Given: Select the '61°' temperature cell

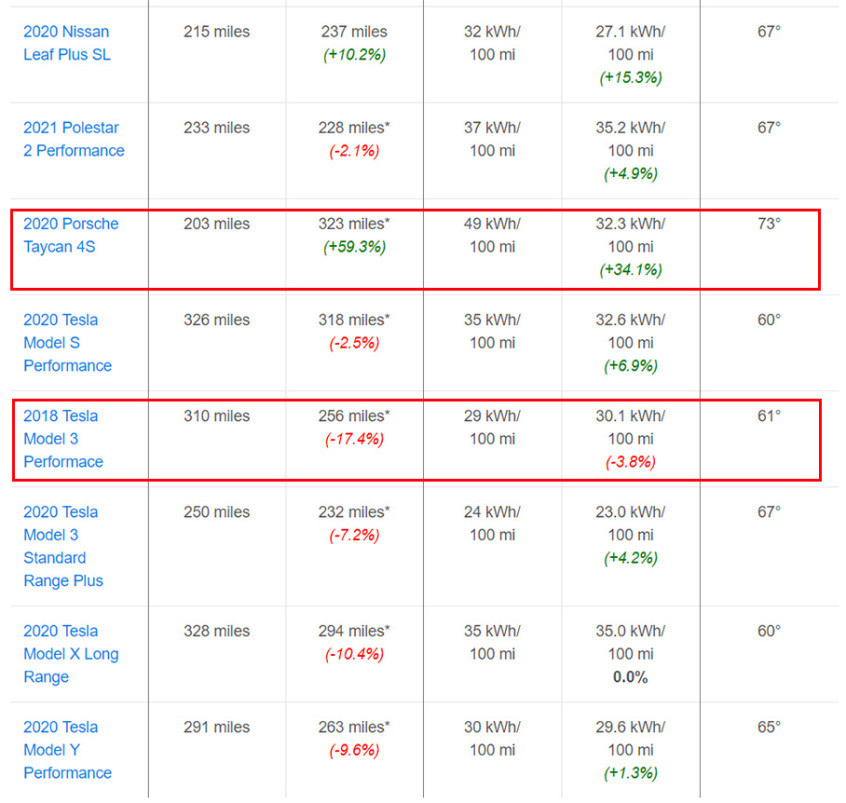Looking at the screenshot, I should 769,416.
